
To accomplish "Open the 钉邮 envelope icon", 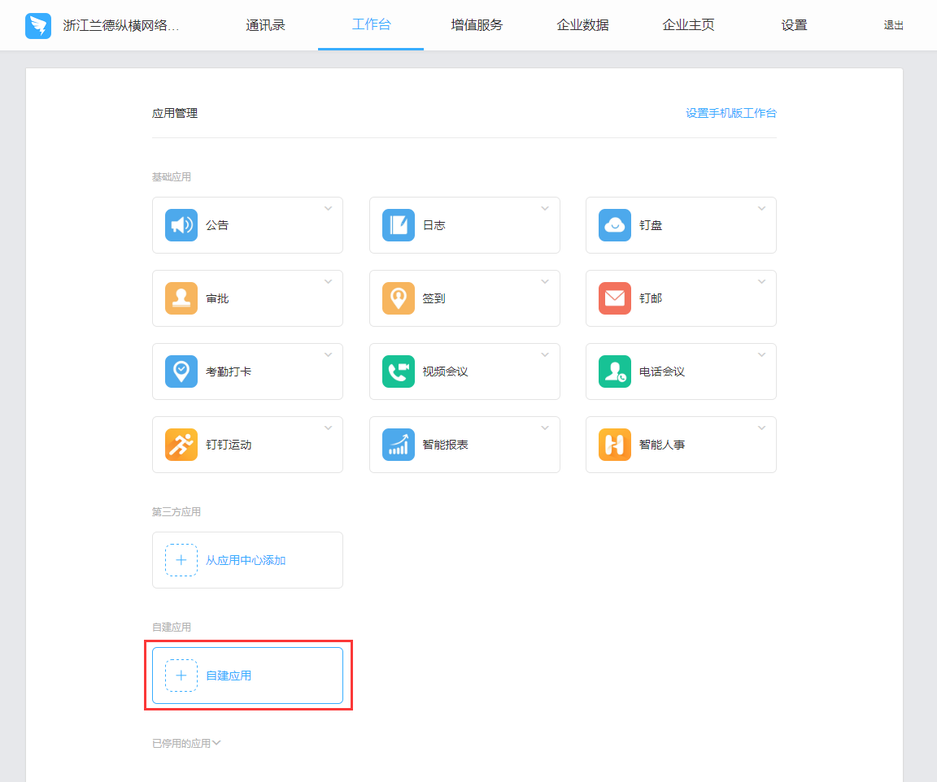I will (x=615, y=298).
